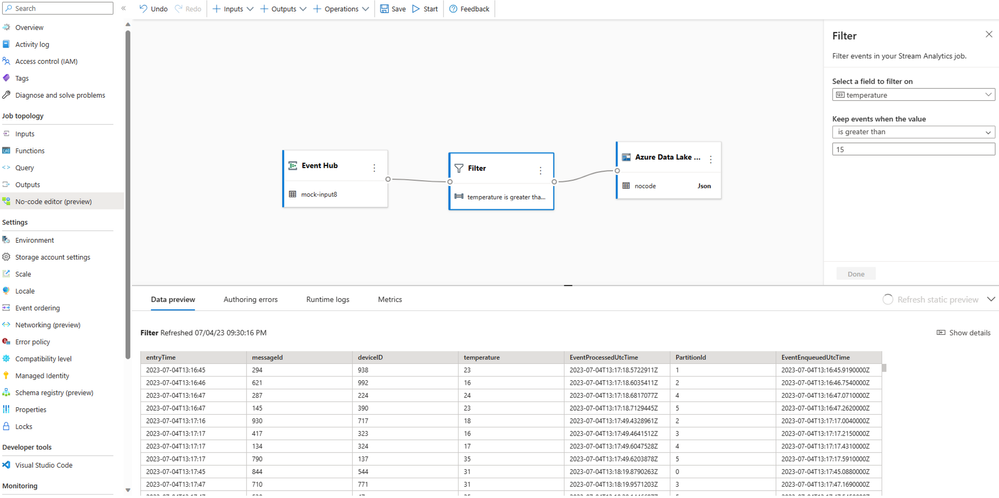
Task: Open Functions under Job topology
Action: coord(30,151)
